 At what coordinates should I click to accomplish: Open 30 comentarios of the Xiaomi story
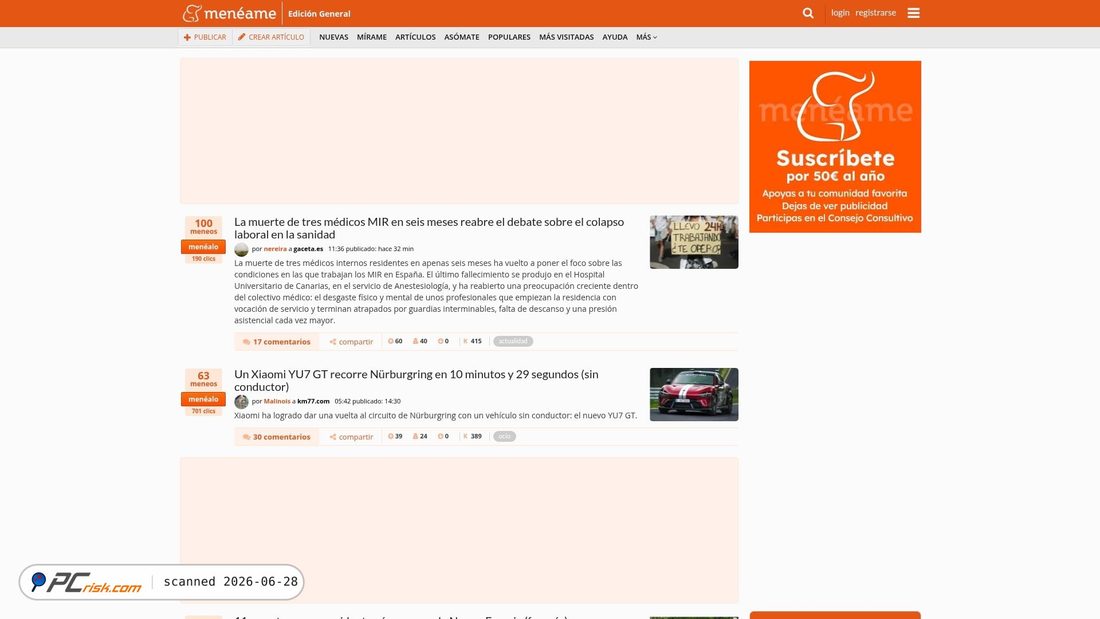[276, 437]
